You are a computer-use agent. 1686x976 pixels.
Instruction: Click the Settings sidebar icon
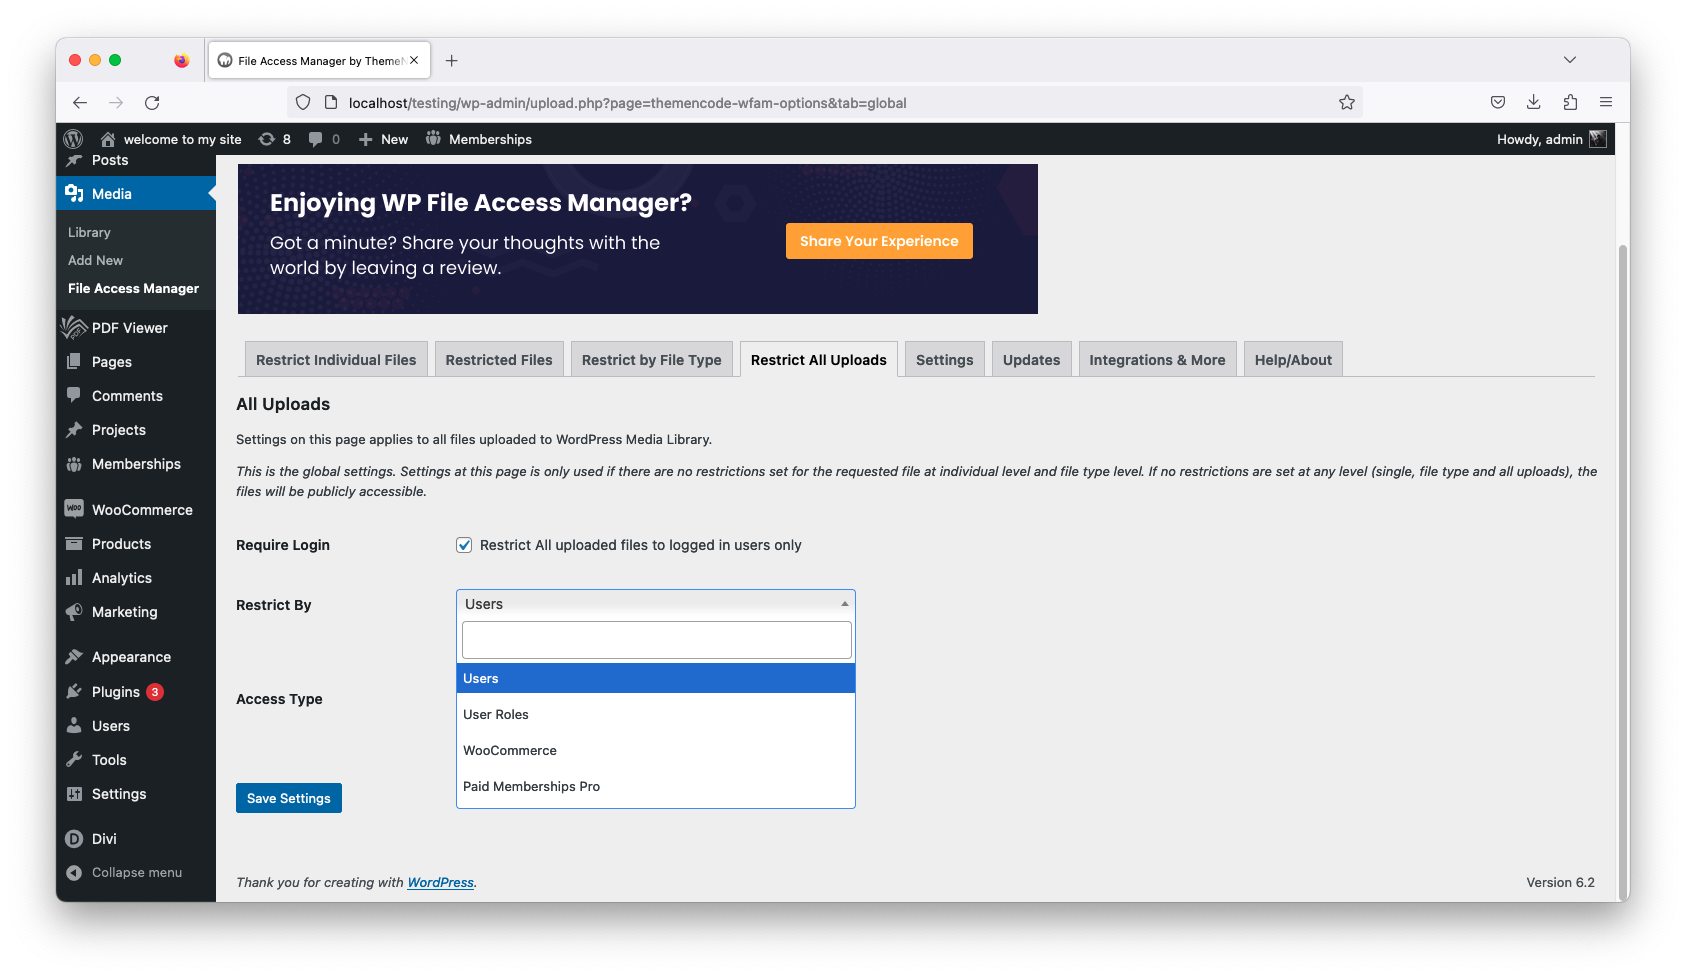74,793
